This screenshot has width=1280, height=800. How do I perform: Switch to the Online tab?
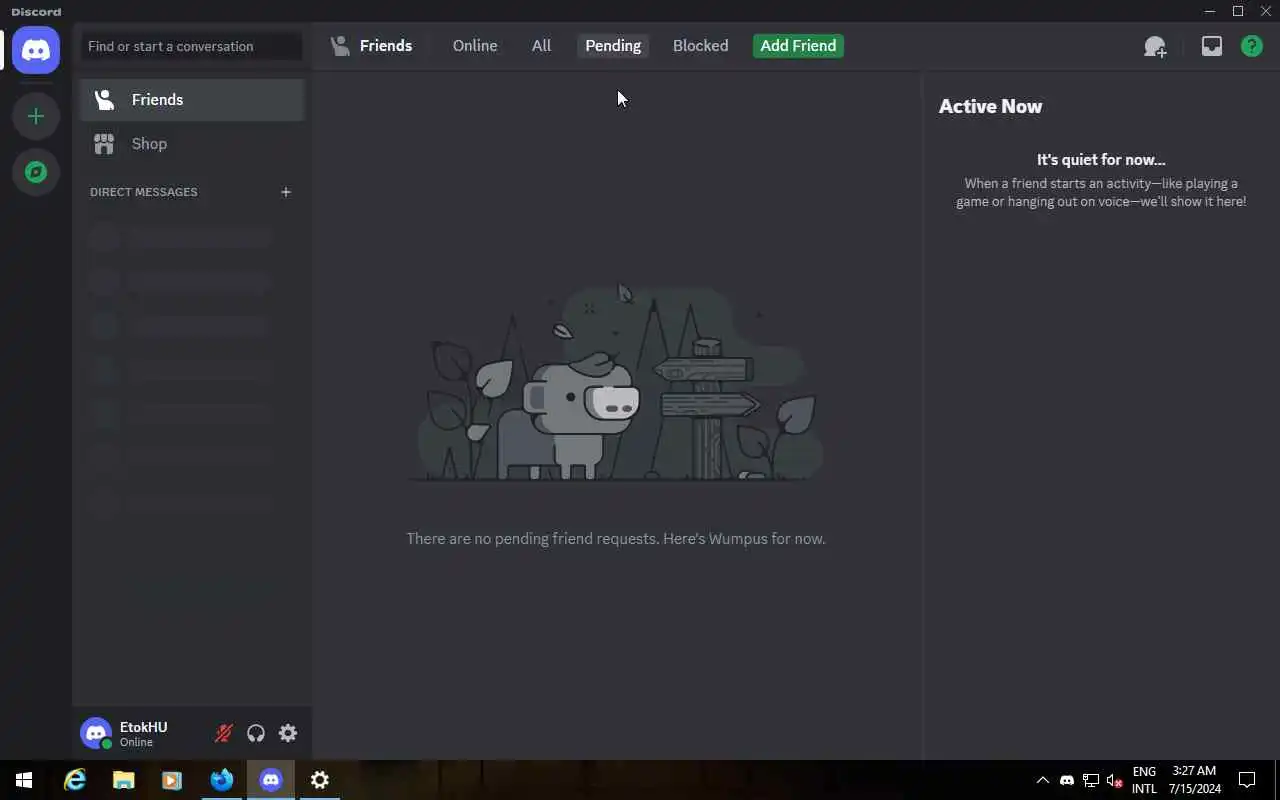[475, 46]
